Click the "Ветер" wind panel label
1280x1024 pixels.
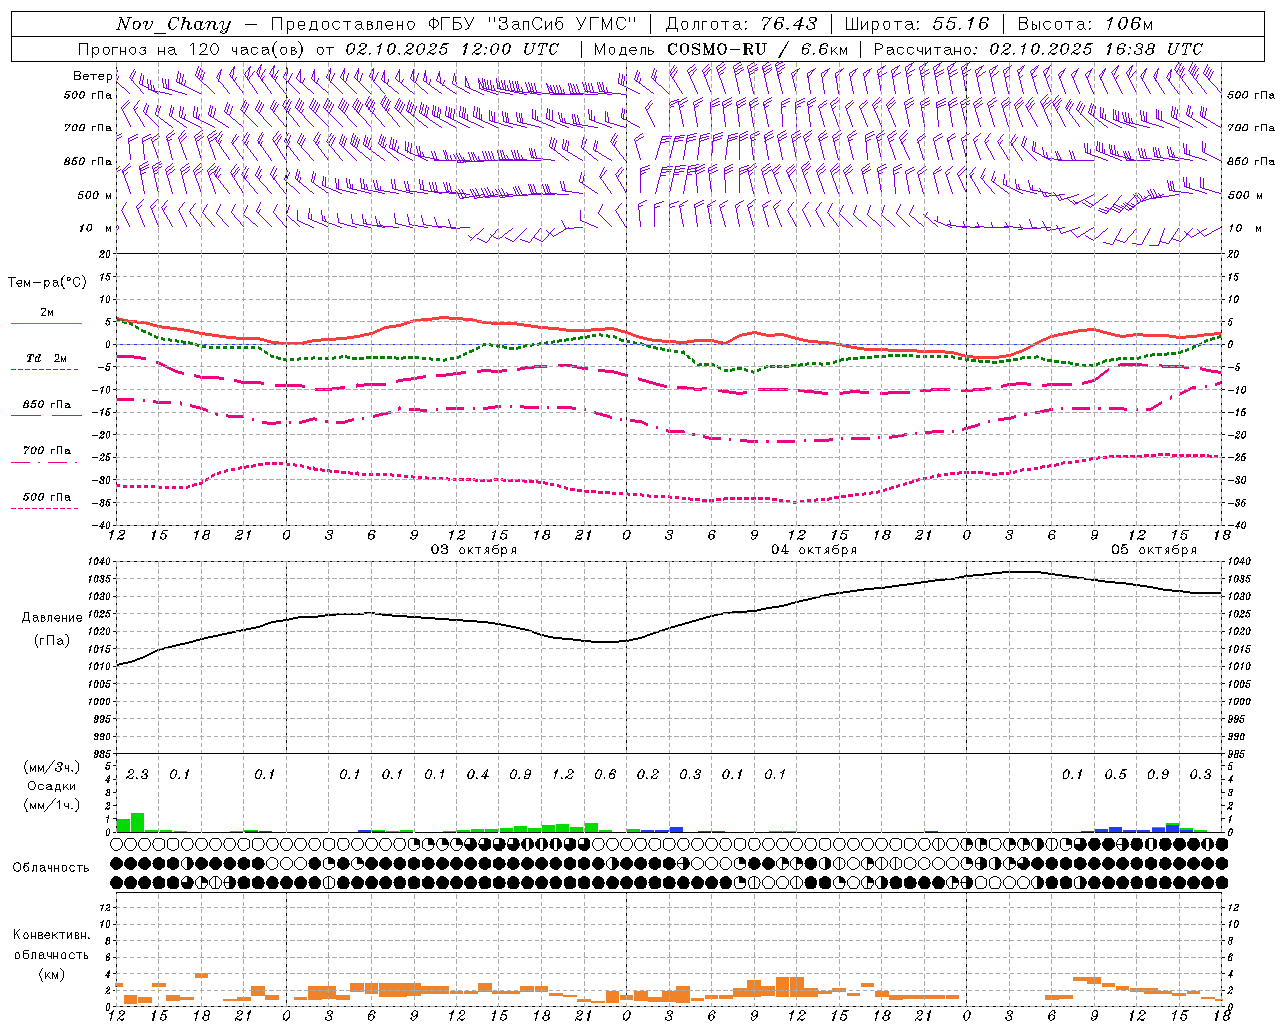click(x=92, y=76)
